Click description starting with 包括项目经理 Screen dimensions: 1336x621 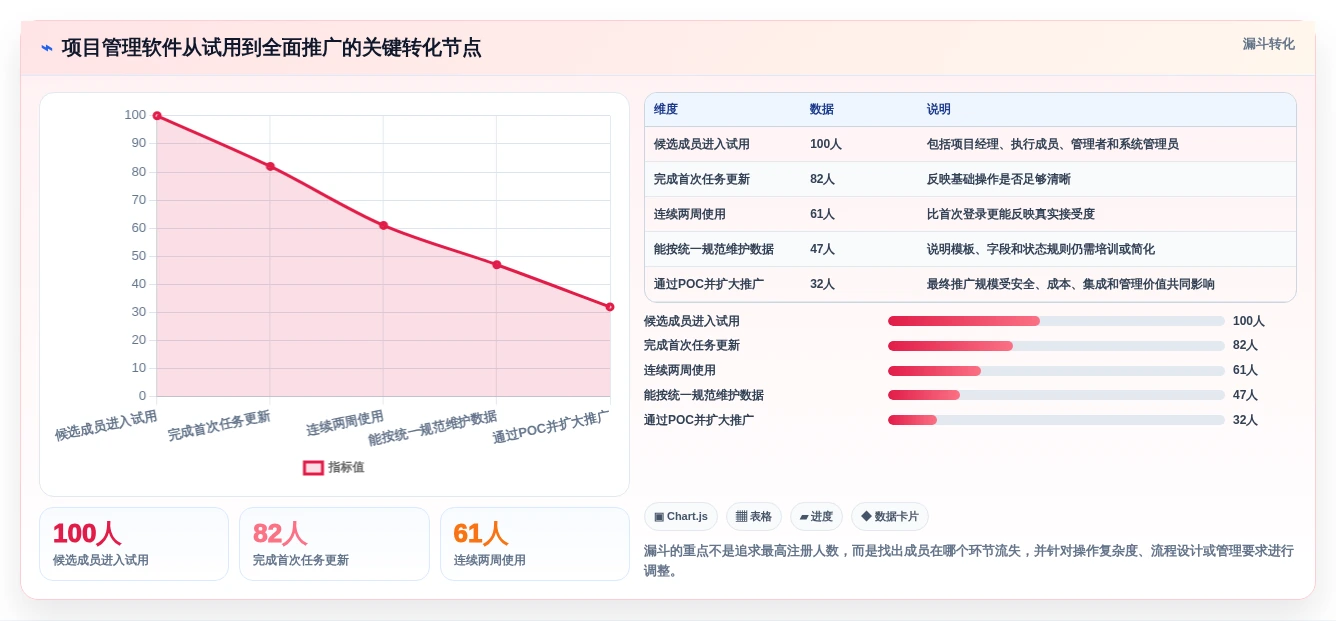coord(1052,144)
